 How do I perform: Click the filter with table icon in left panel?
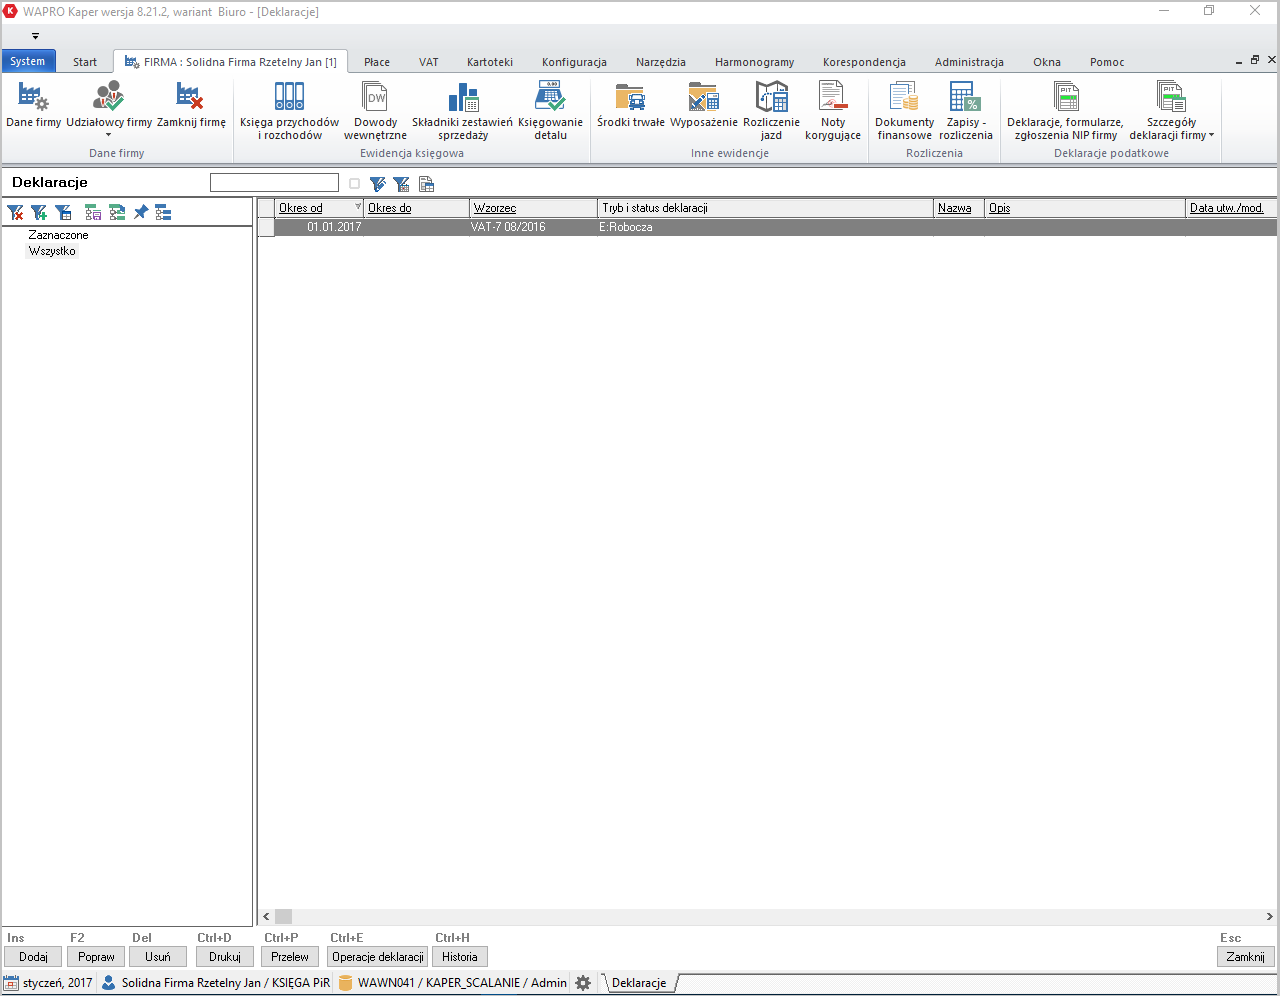tap(63, 212)
